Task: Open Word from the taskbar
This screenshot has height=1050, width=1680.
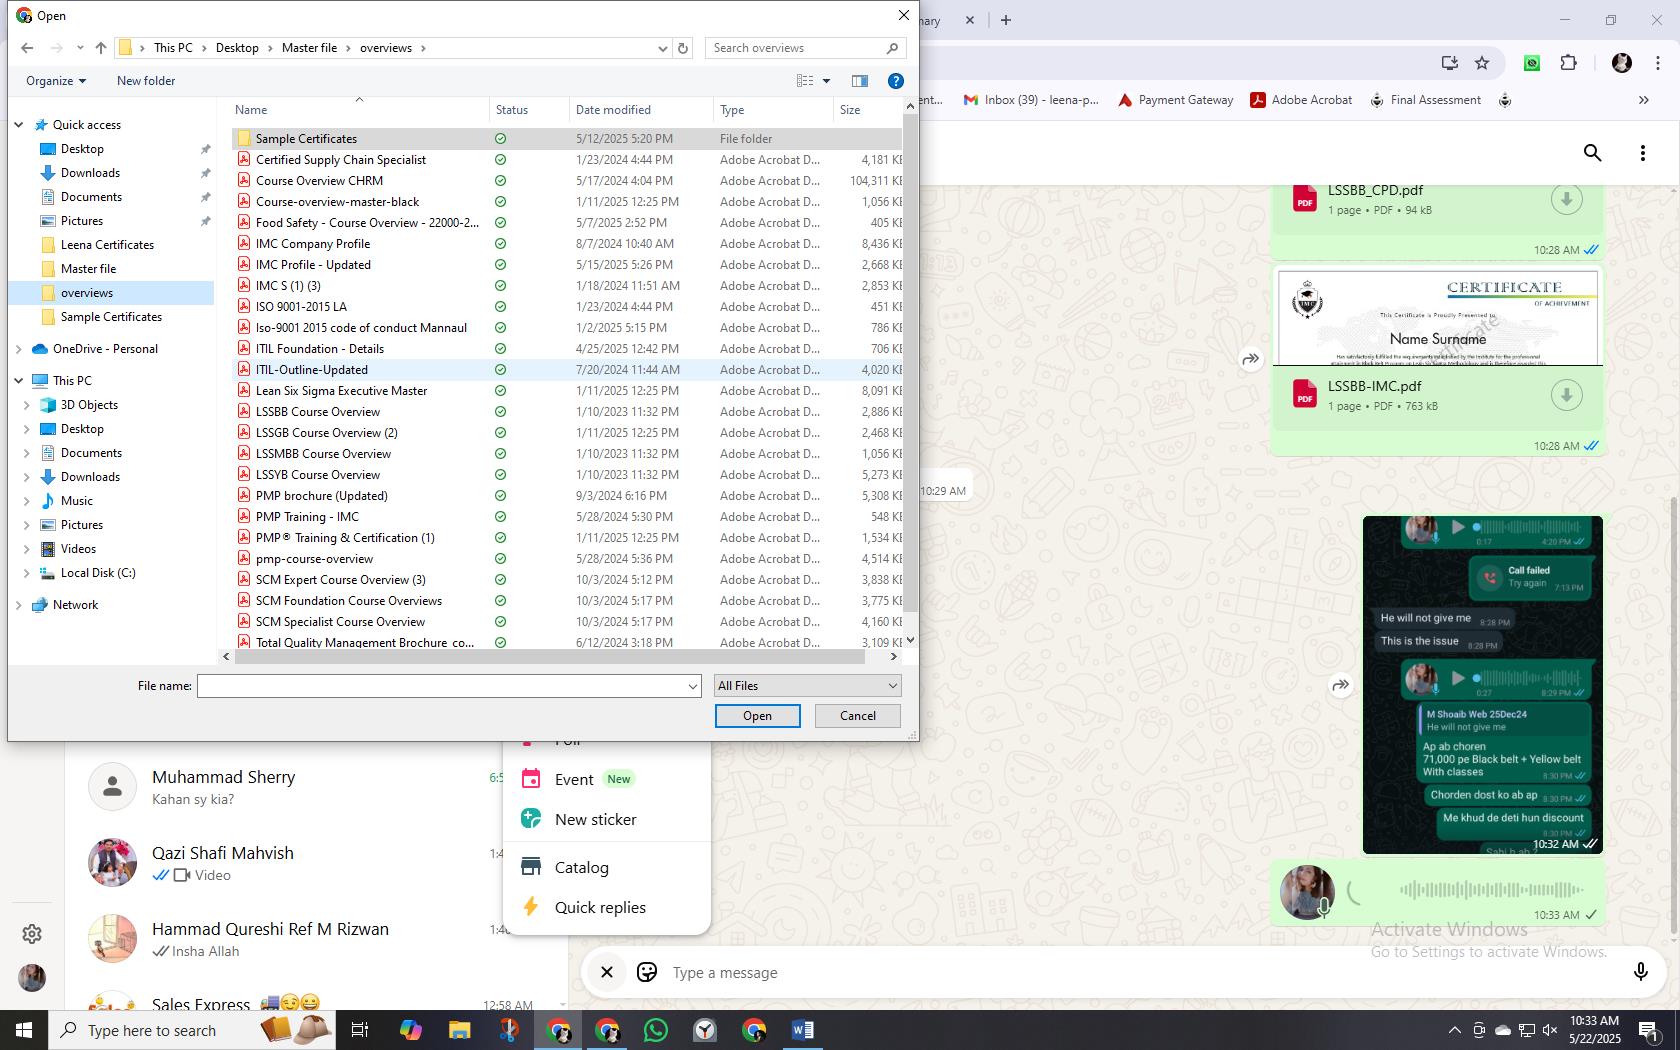Action: [x=802, y=1030]
